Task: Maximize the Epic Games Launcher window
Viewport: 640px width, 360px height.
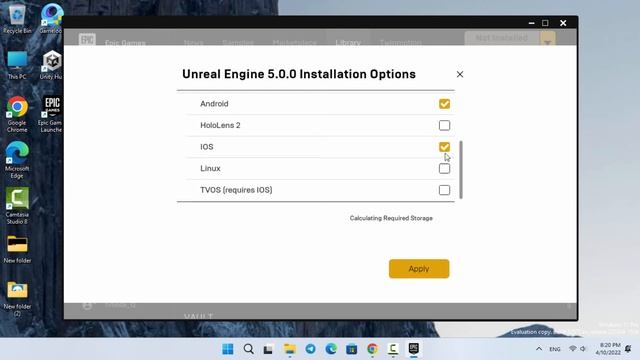Action: [x=545, y=23]
